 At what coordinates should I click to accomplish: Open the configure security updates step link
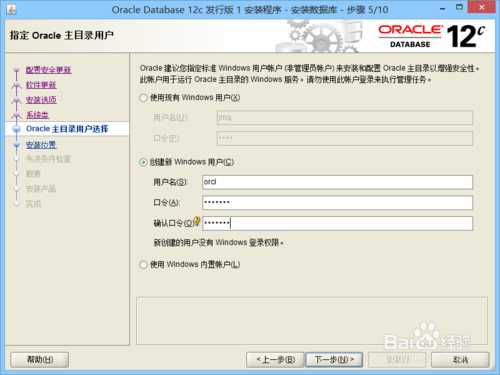point(49,70)
